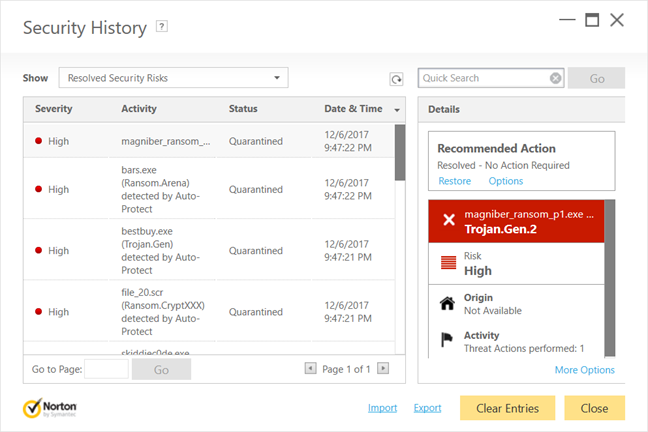
Task: Open the More Options link
Action: pos(584,370)
